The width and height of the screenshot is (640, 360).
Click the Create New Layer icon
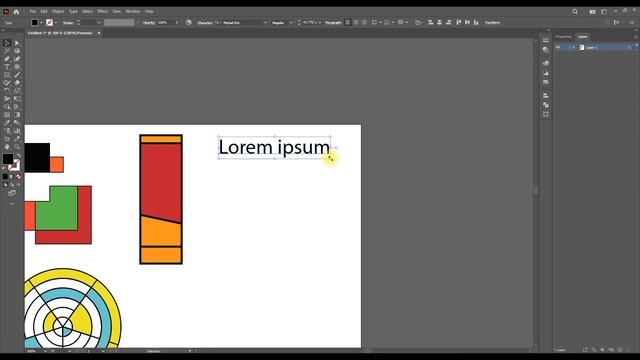point(620,350)
